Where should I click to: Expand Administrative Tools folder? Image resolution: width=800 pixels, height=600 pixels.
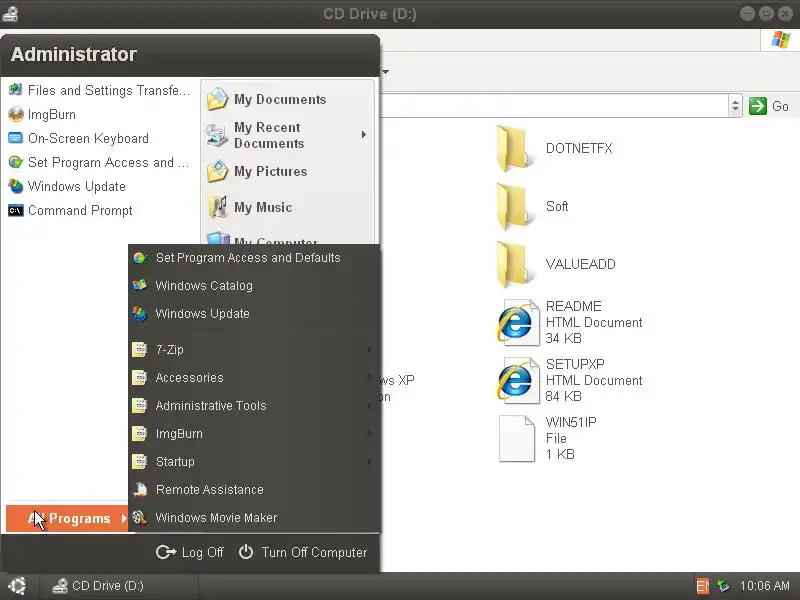point(254,406)
